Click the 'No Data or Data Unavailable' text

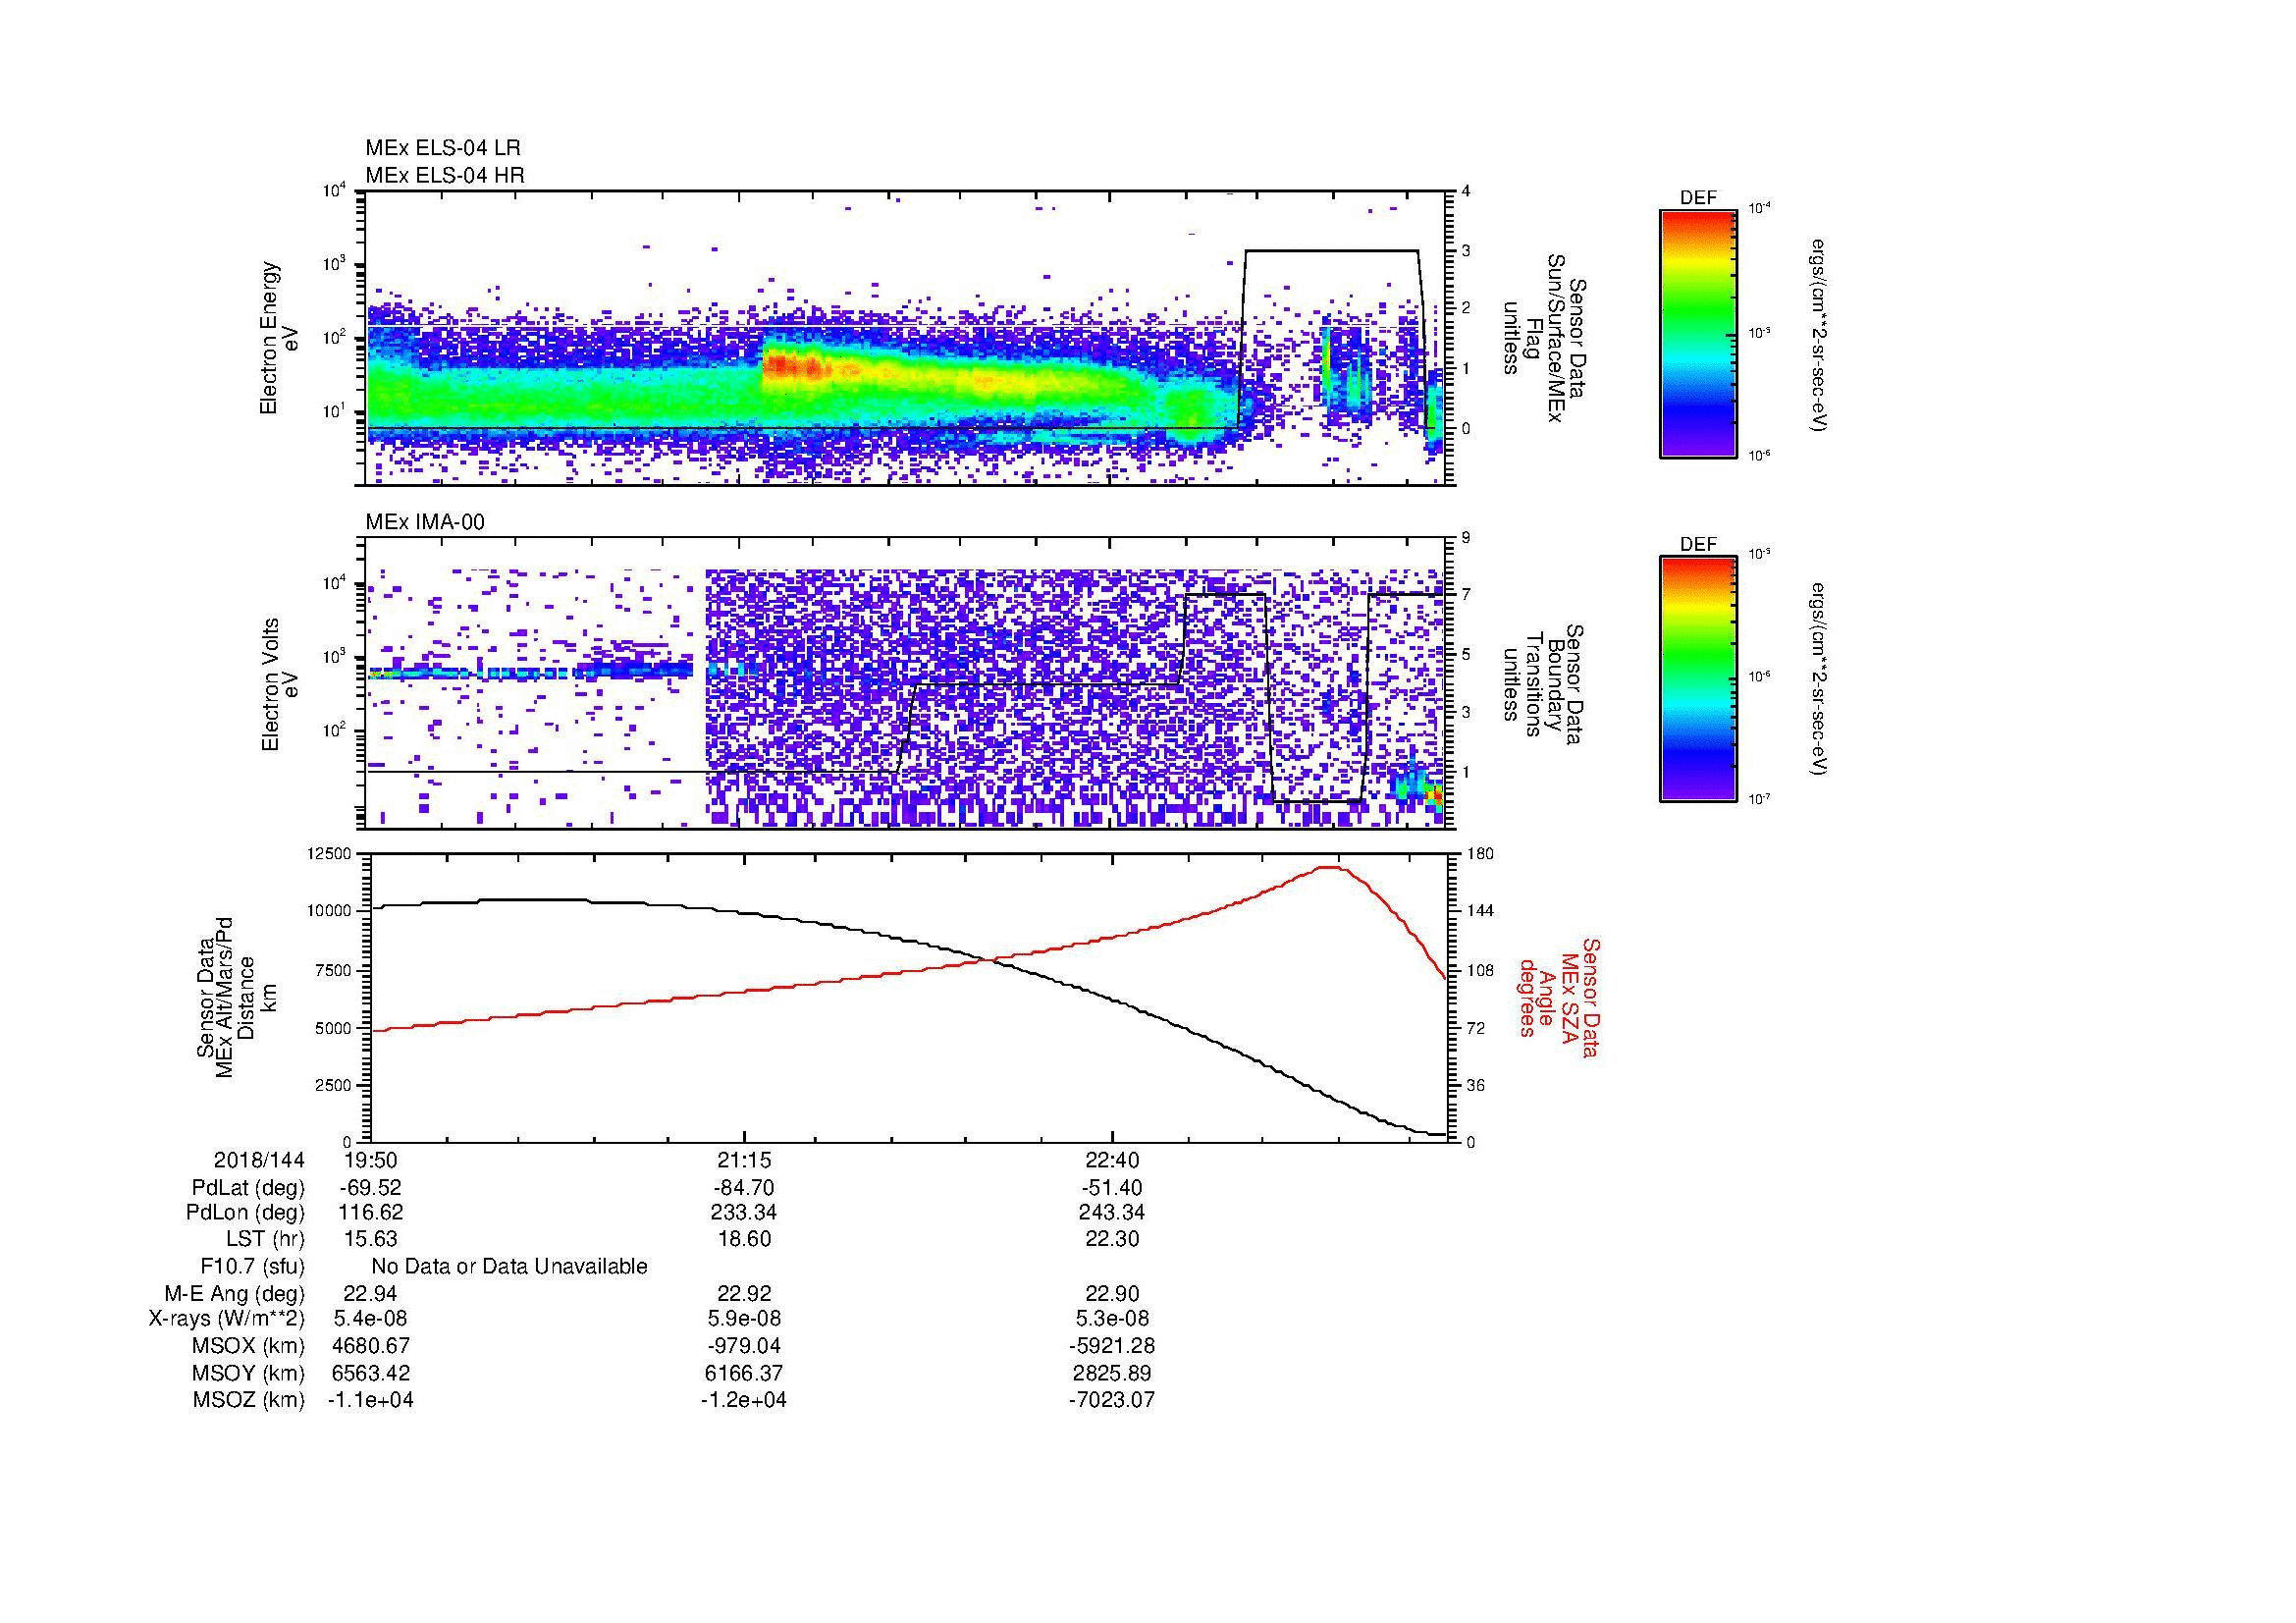[x=509, y=1267]
